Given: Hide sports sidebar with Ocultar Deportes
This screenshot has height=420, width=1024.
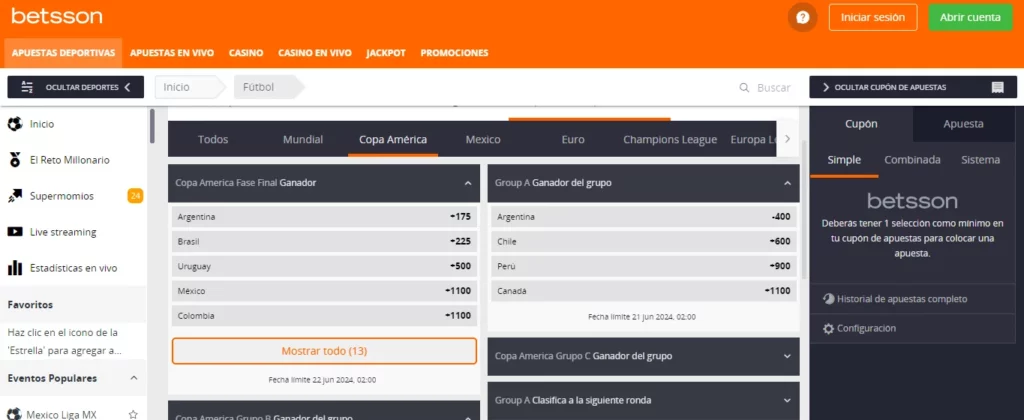Looking at the screenshot, I should [75, 87].
